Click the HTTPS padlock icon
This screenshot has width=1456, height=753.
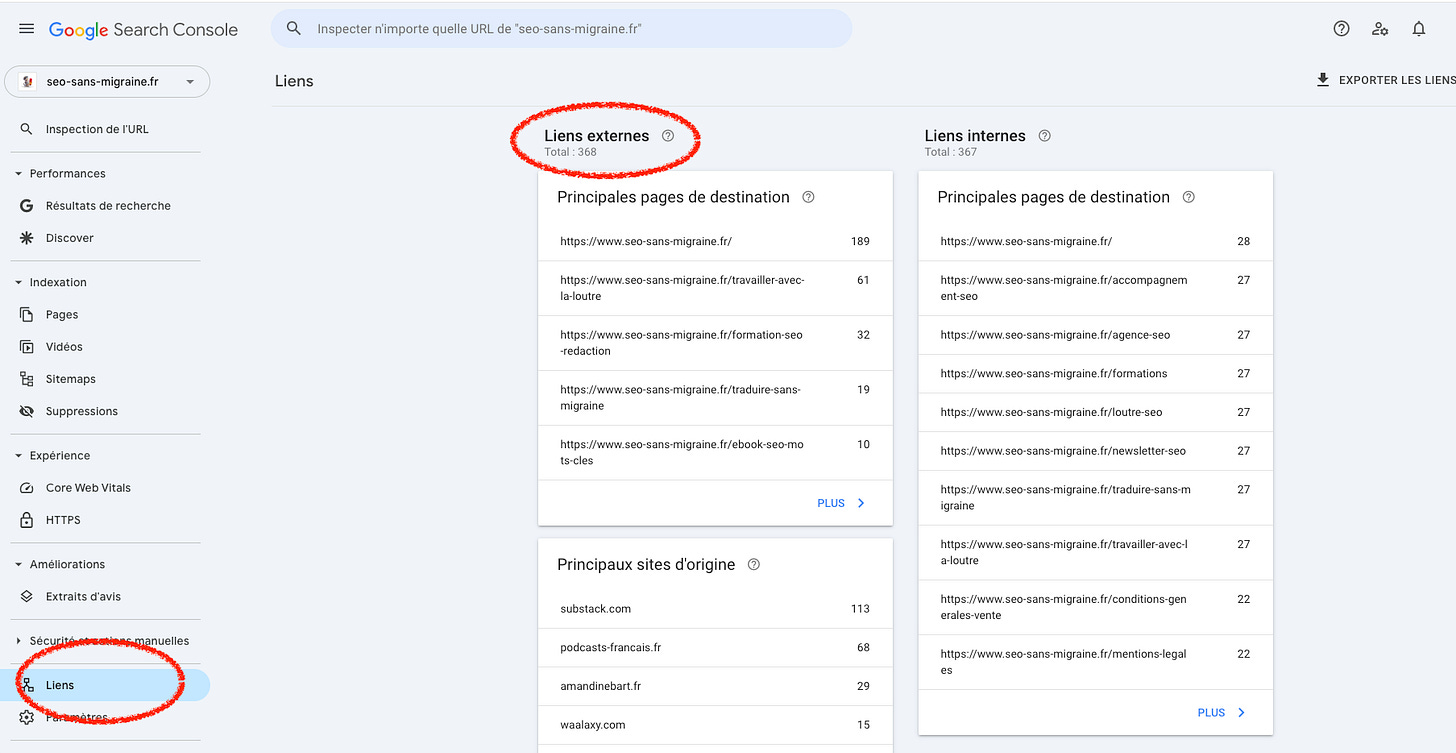(x=27, y=520)
